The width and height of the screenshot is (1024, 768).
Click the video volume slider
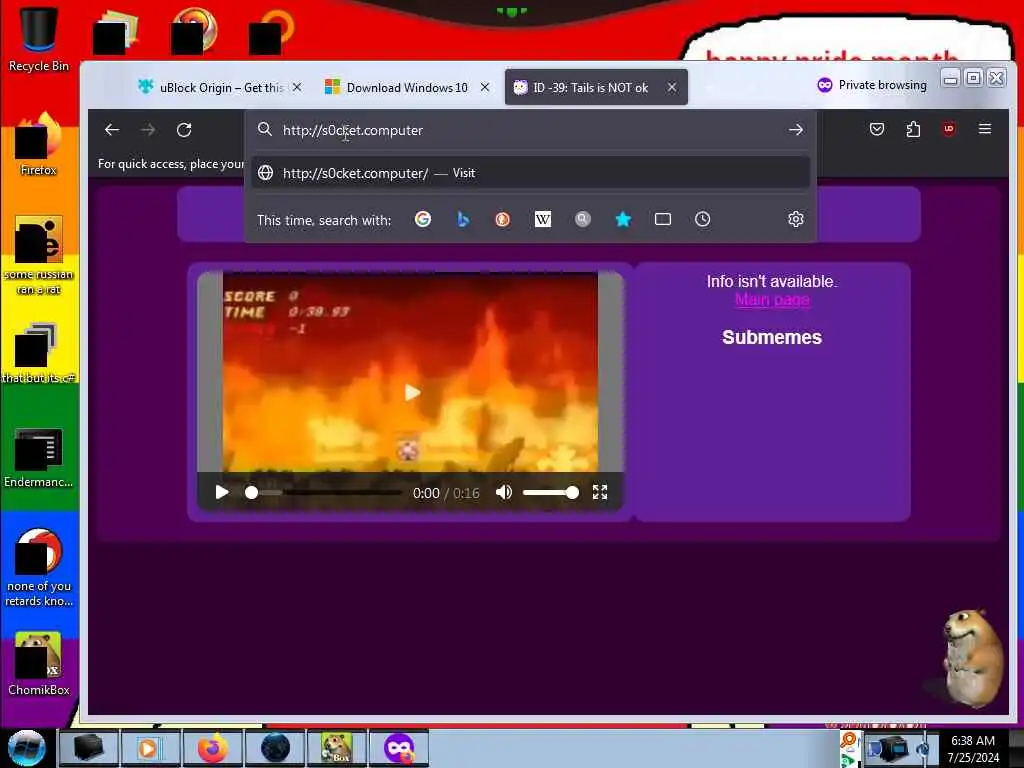(x=551, y=492)
